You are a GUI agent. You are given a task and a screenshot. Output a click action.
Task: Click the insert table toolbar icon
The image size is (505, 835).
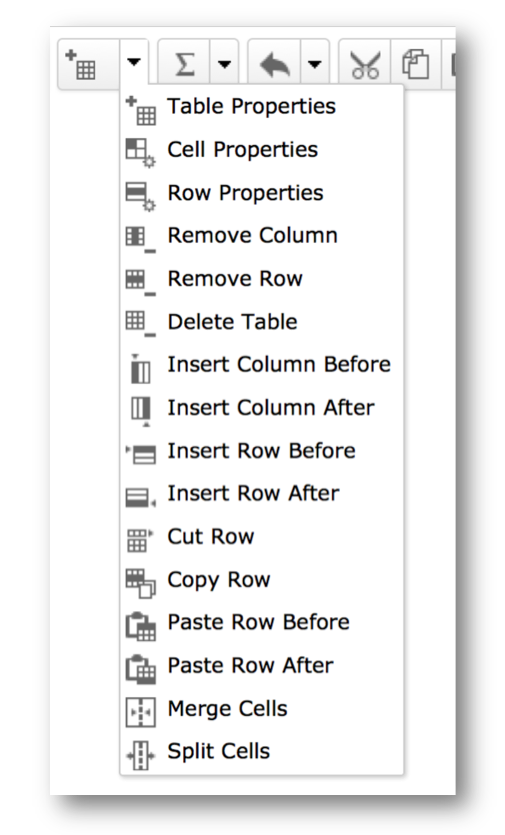tap(80, 64)
